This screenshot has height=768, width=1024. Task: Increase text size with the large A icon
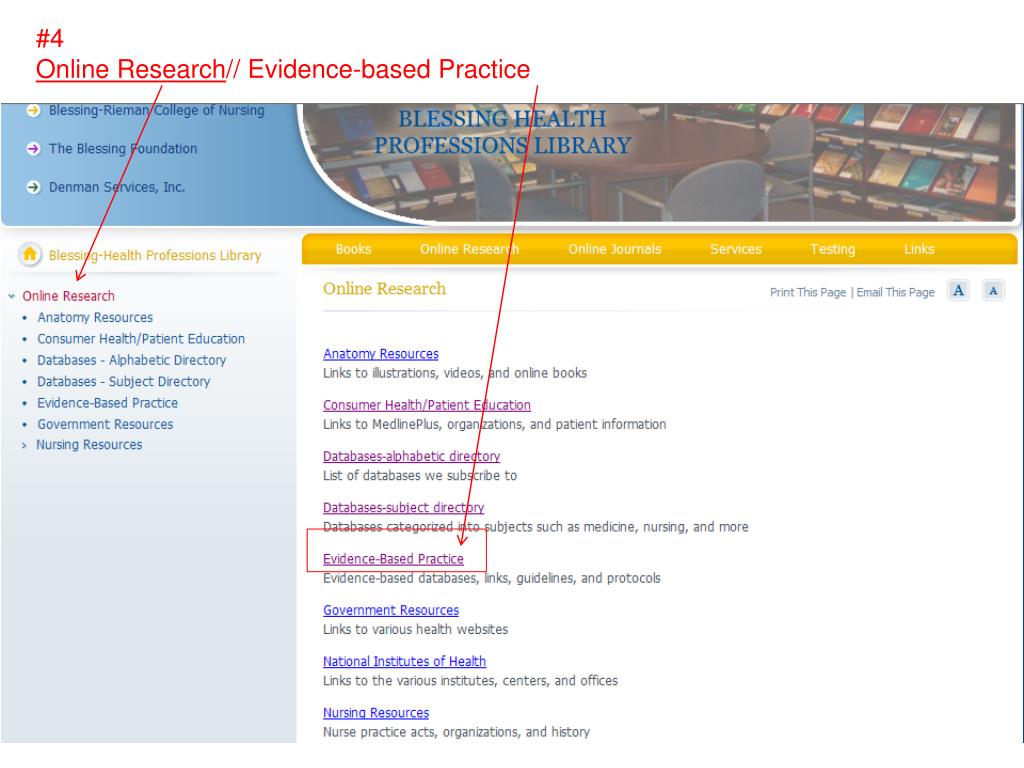(958, 290)
